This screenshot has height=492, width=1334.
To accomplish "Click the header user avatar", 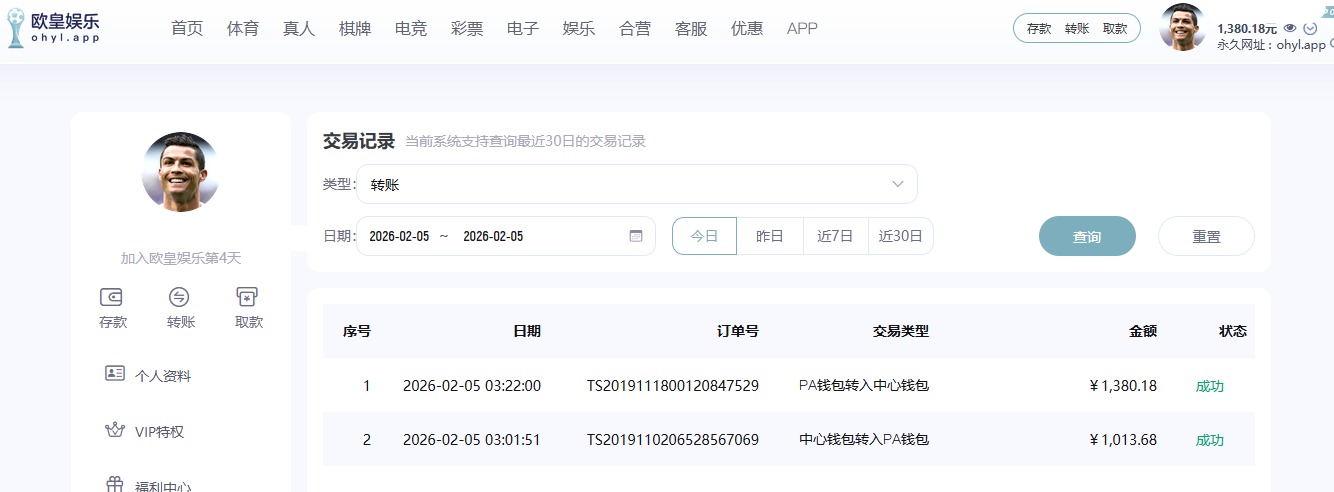I will click(x=1182, y=27).
